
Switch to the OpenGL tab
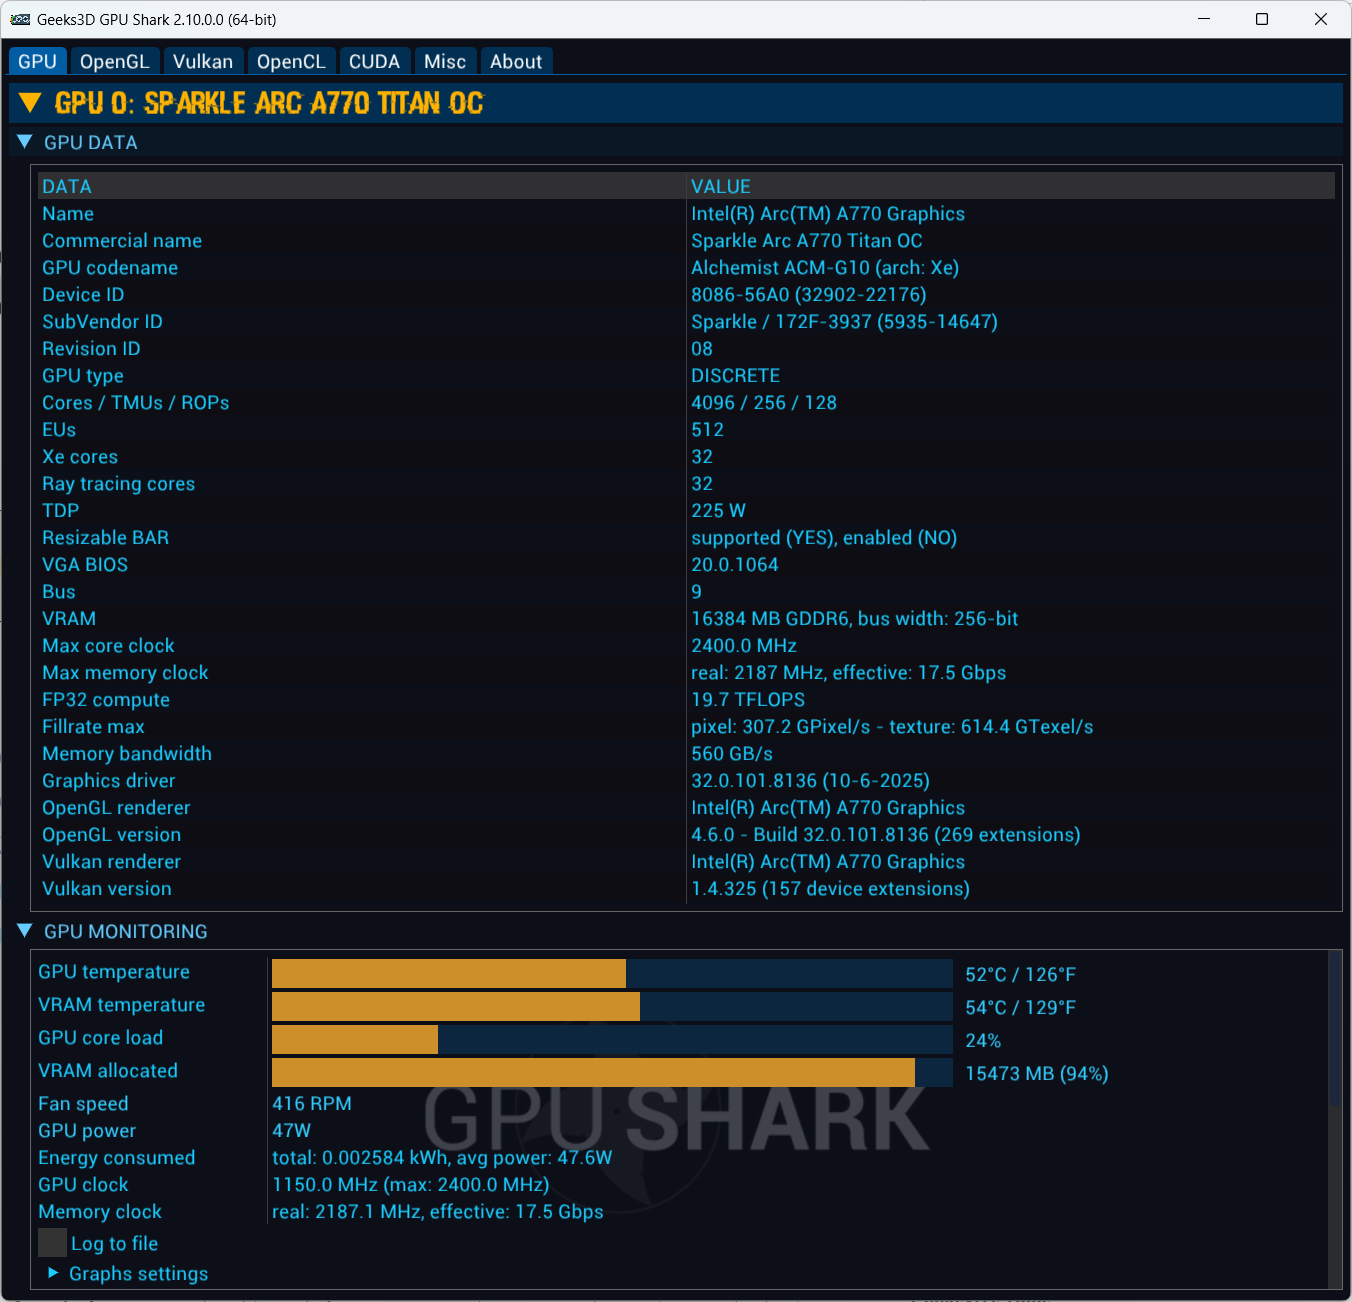114,61
